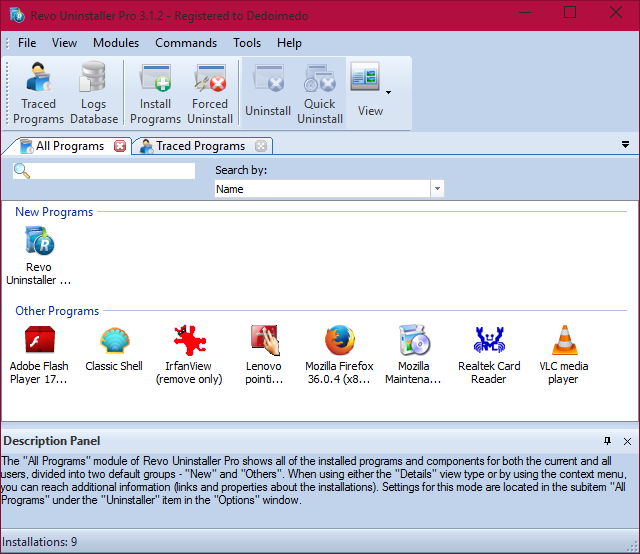This screenshot has height=554, width=640.
Task: Start Forced Uninstall from the toolbar
Action: coord(210,92)
